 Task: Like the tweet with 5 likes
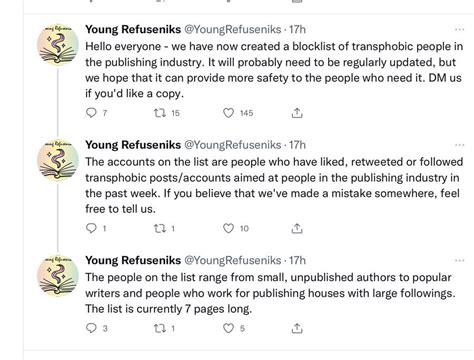[x=228, y=328]
